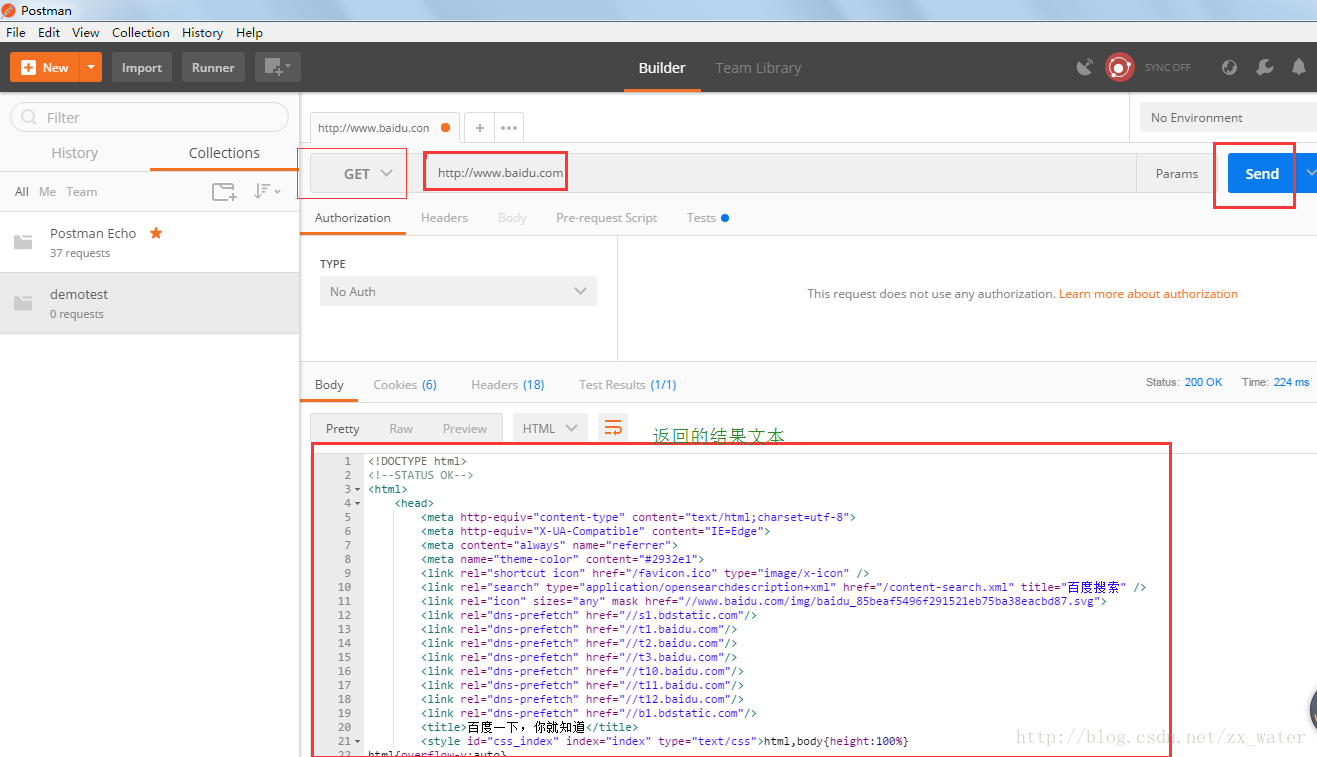Switch to Preview response view

click(465, 428)
